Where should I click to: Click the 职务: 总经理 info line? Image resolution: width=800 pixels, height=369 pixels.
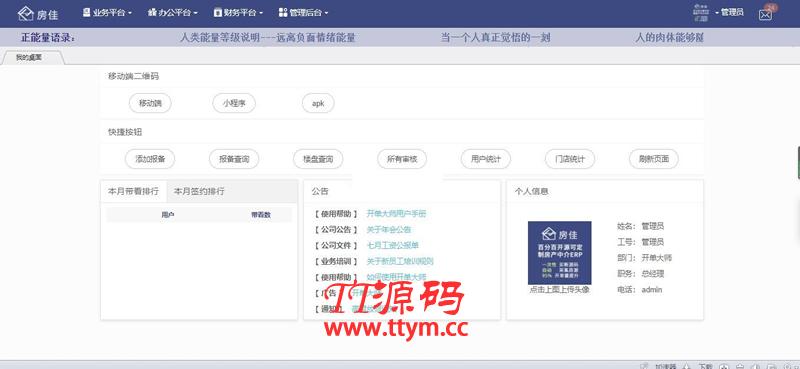pos(640,274)
